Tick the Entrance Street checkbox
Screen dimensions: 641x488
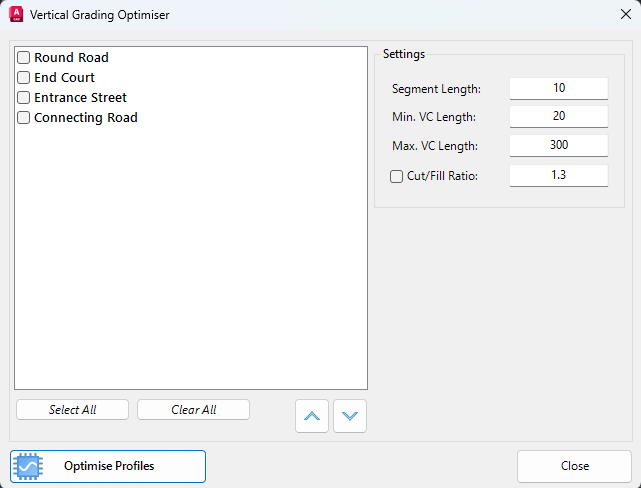[x=23, y=98]
